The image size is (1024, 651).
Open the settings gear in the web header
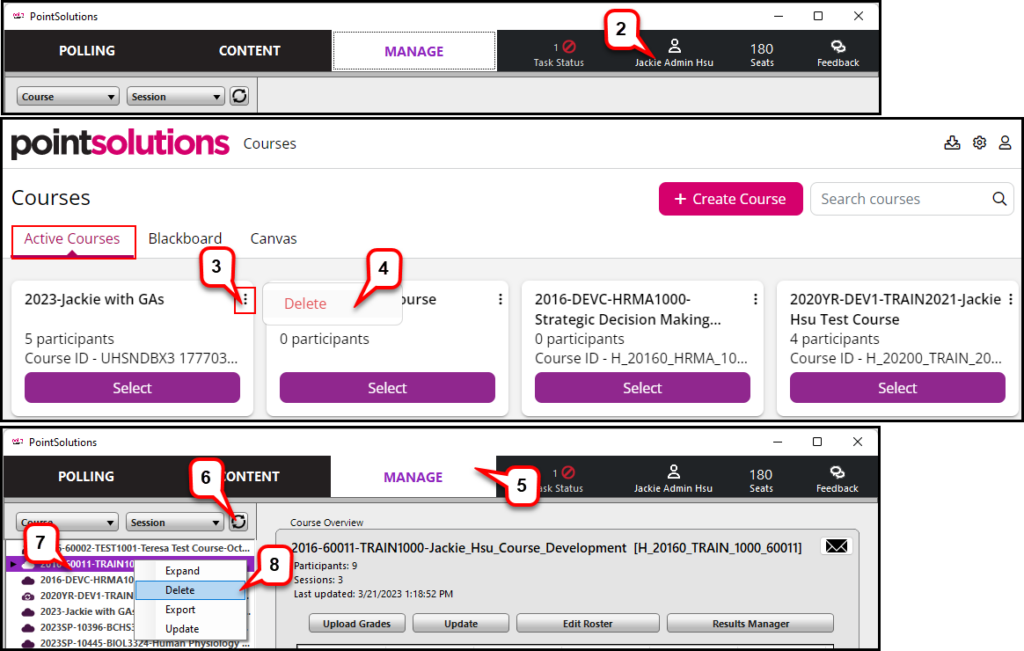pos(979,143)
